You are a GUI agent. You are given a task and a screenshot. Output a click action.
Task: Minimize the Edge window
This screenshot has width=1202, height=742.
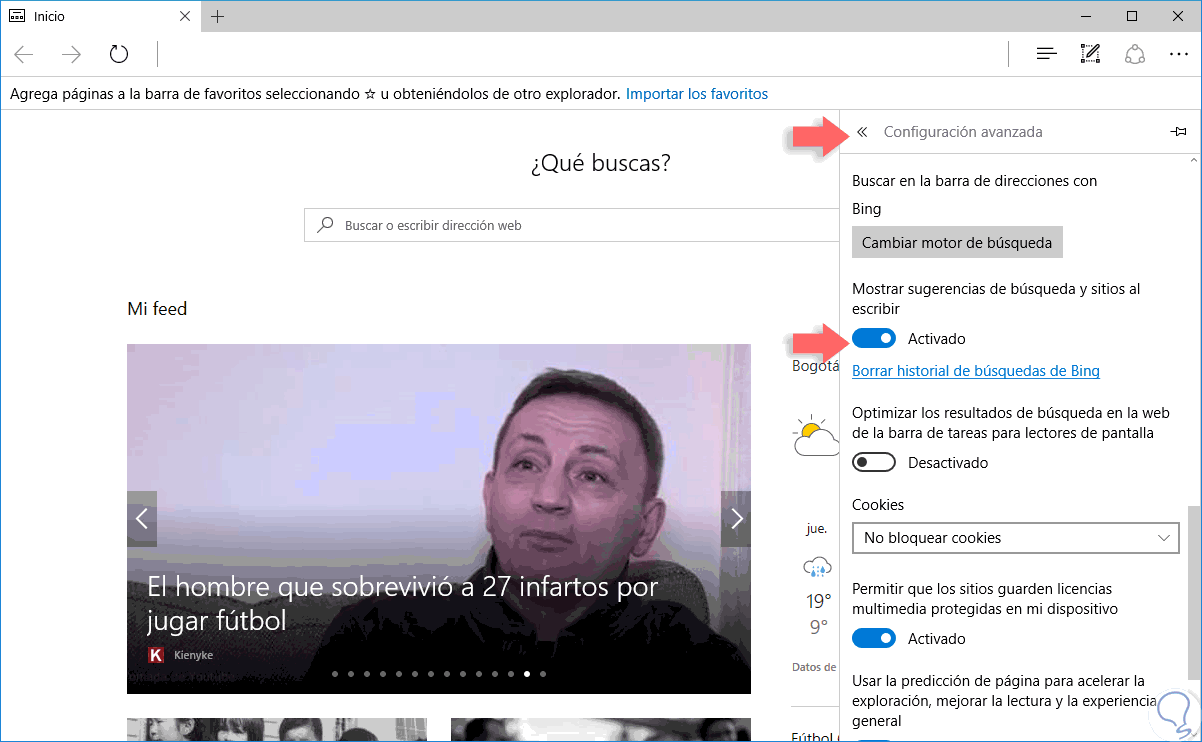click(1085, 16)
